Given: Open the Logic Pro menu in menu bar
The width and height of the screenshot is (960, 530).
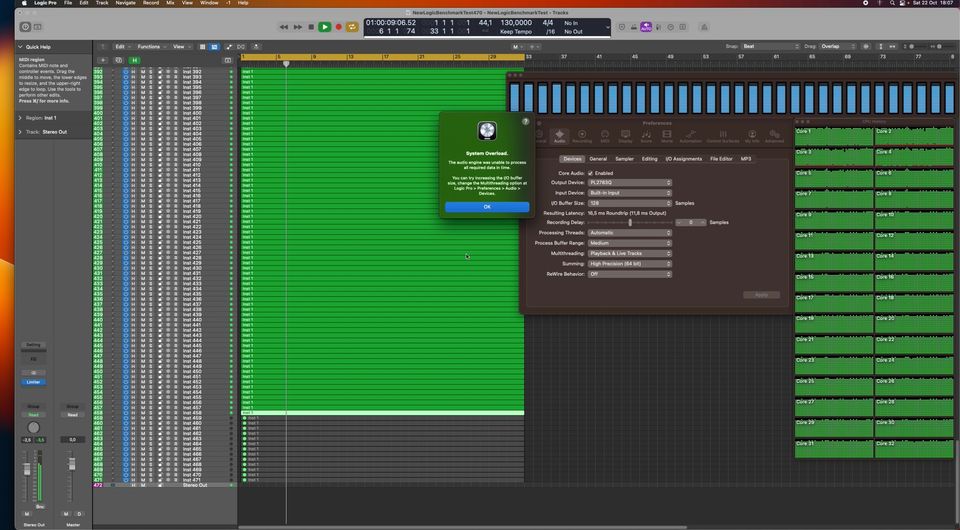Looking at the screenshot, I should tap(45, 3).
